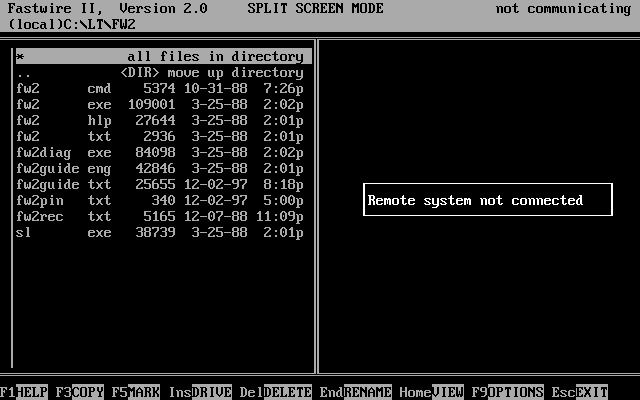Select the fw2 exe file row

[x=160, y=104]
